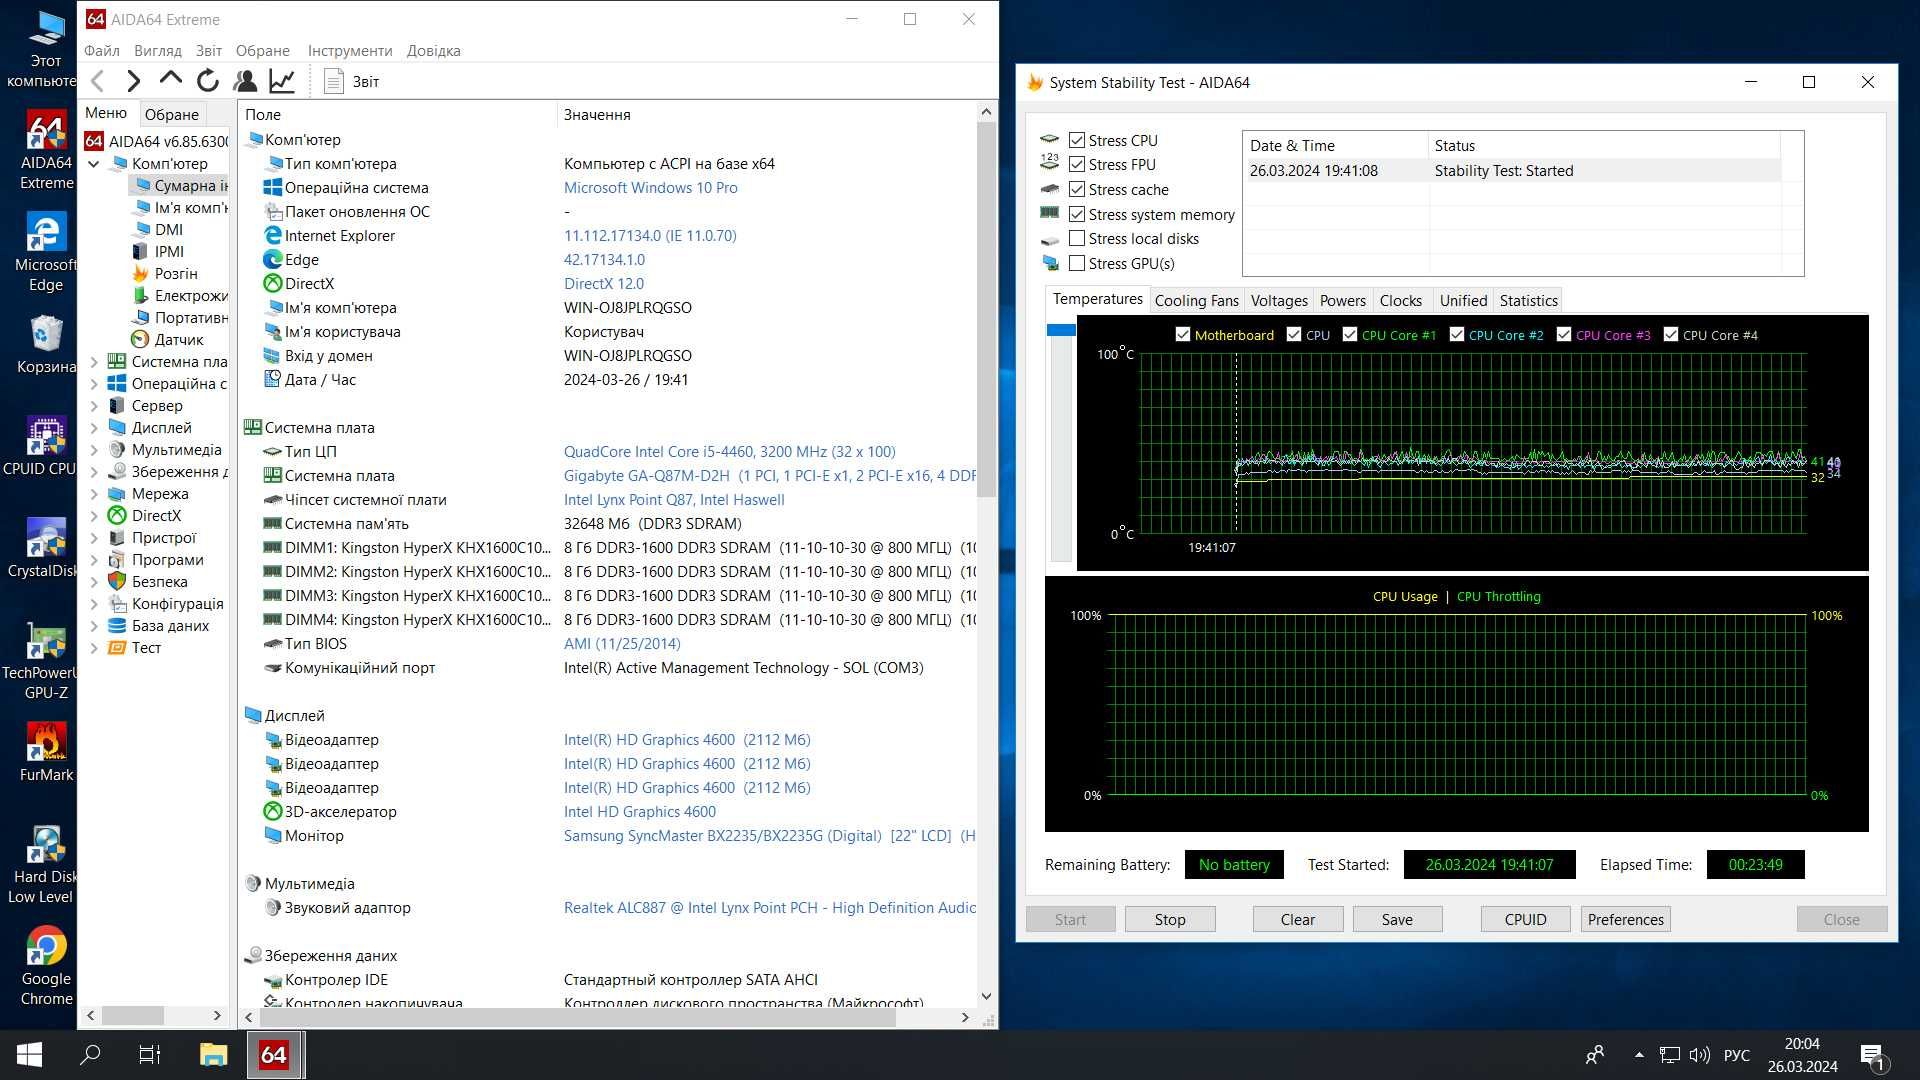
Task: Open the Корзина recycle bin icon
Action: [x=46, y=344]
